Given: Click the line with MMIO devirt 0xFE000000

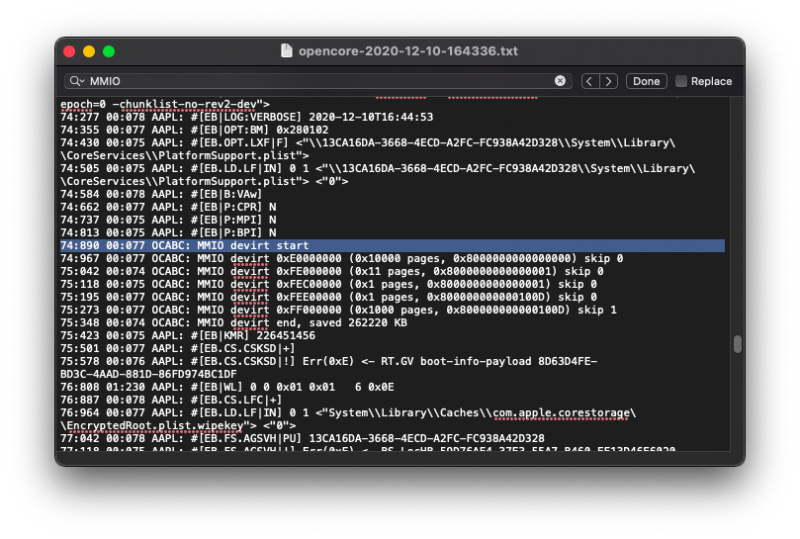Looking at the screenshot, I should point(332,271).
